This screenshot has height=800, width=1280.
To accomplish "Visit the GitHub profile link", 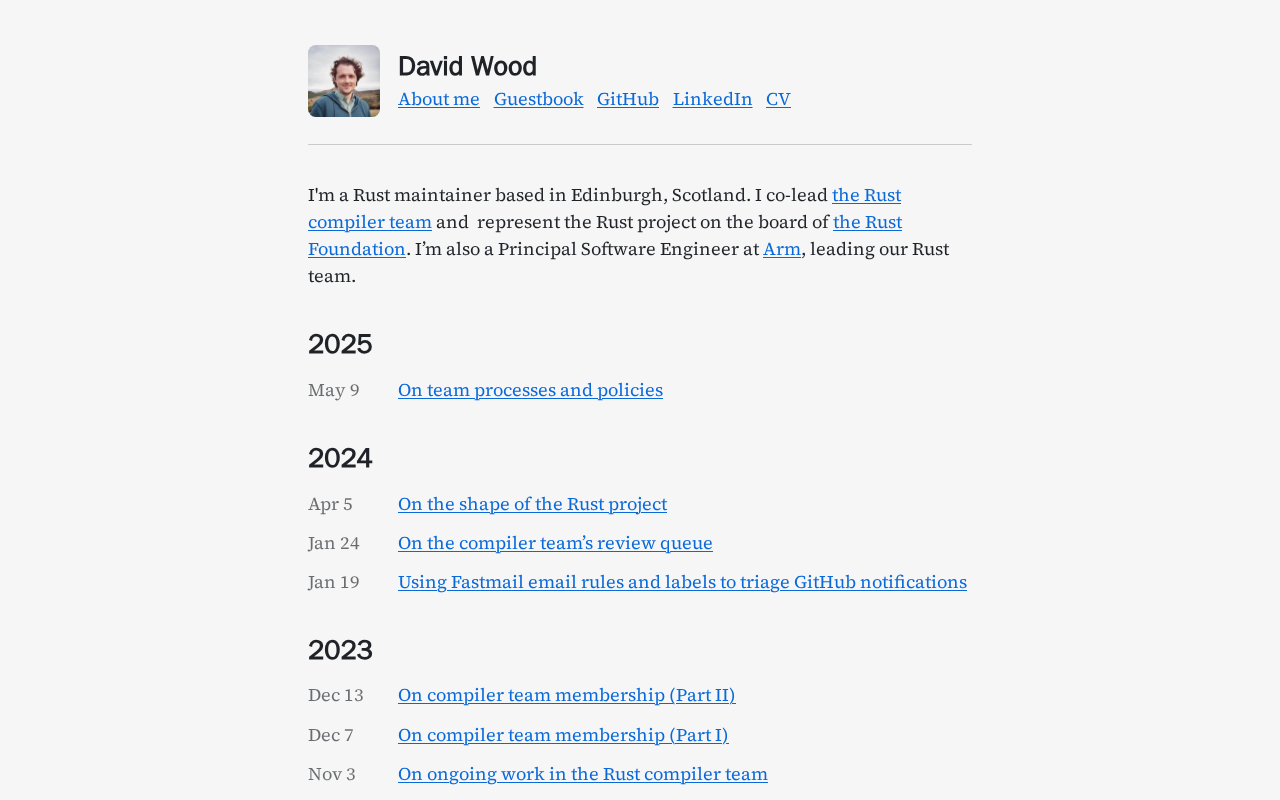I will pyautogui.click(x=628, y=99).
